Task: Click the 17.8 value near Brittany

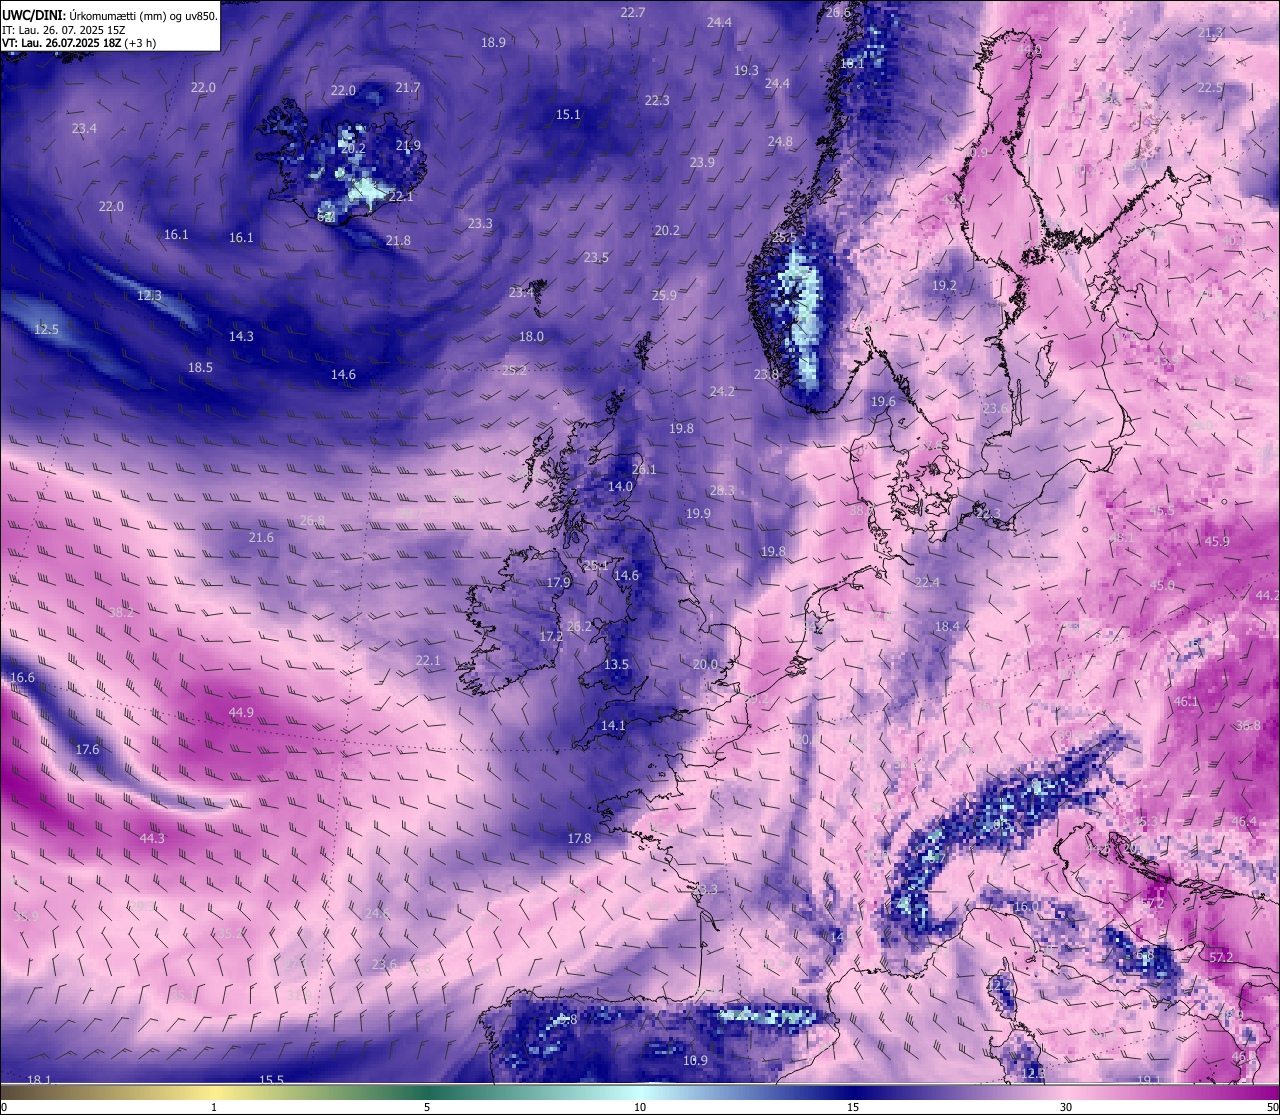Action: tap(579, 838)
